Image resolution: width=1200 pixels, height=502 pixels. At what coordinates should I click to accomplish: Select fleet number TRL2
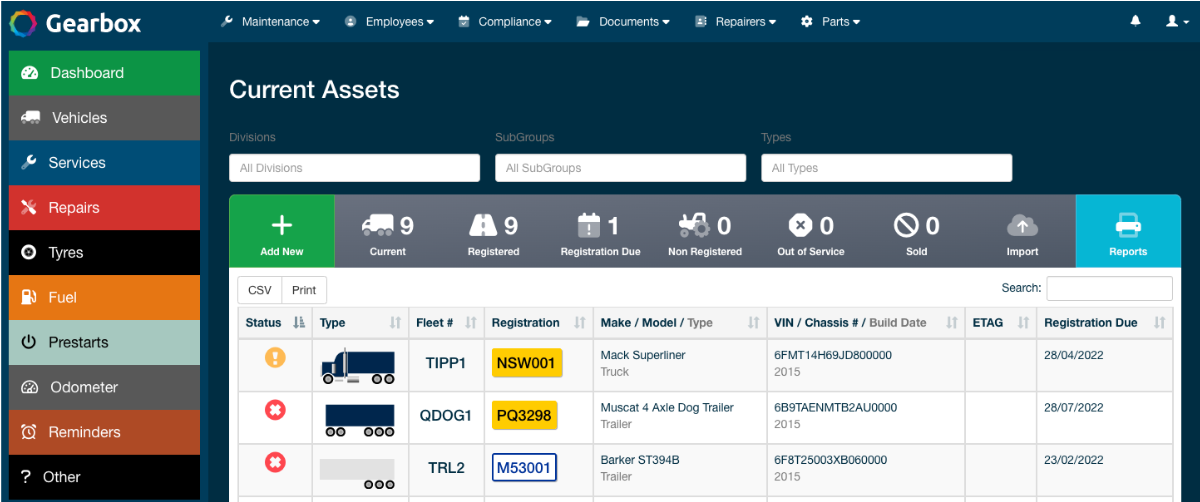pos(446,468)
